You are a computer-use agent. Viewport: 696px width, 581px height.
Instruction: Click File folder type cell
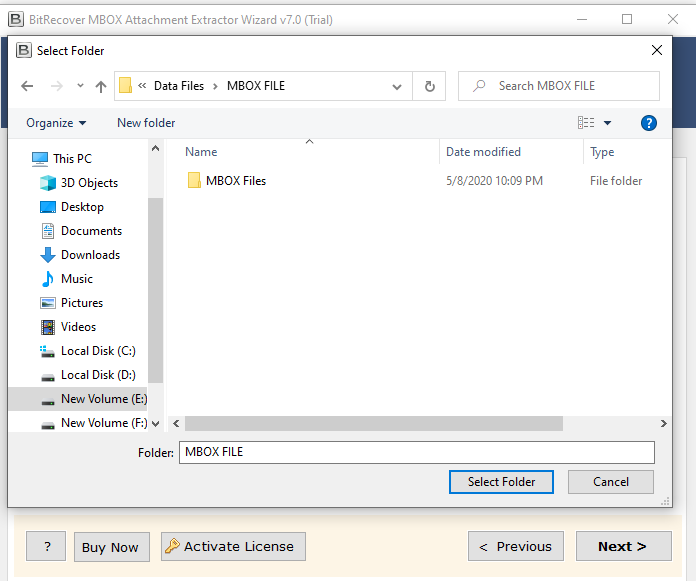coord(616,181)
